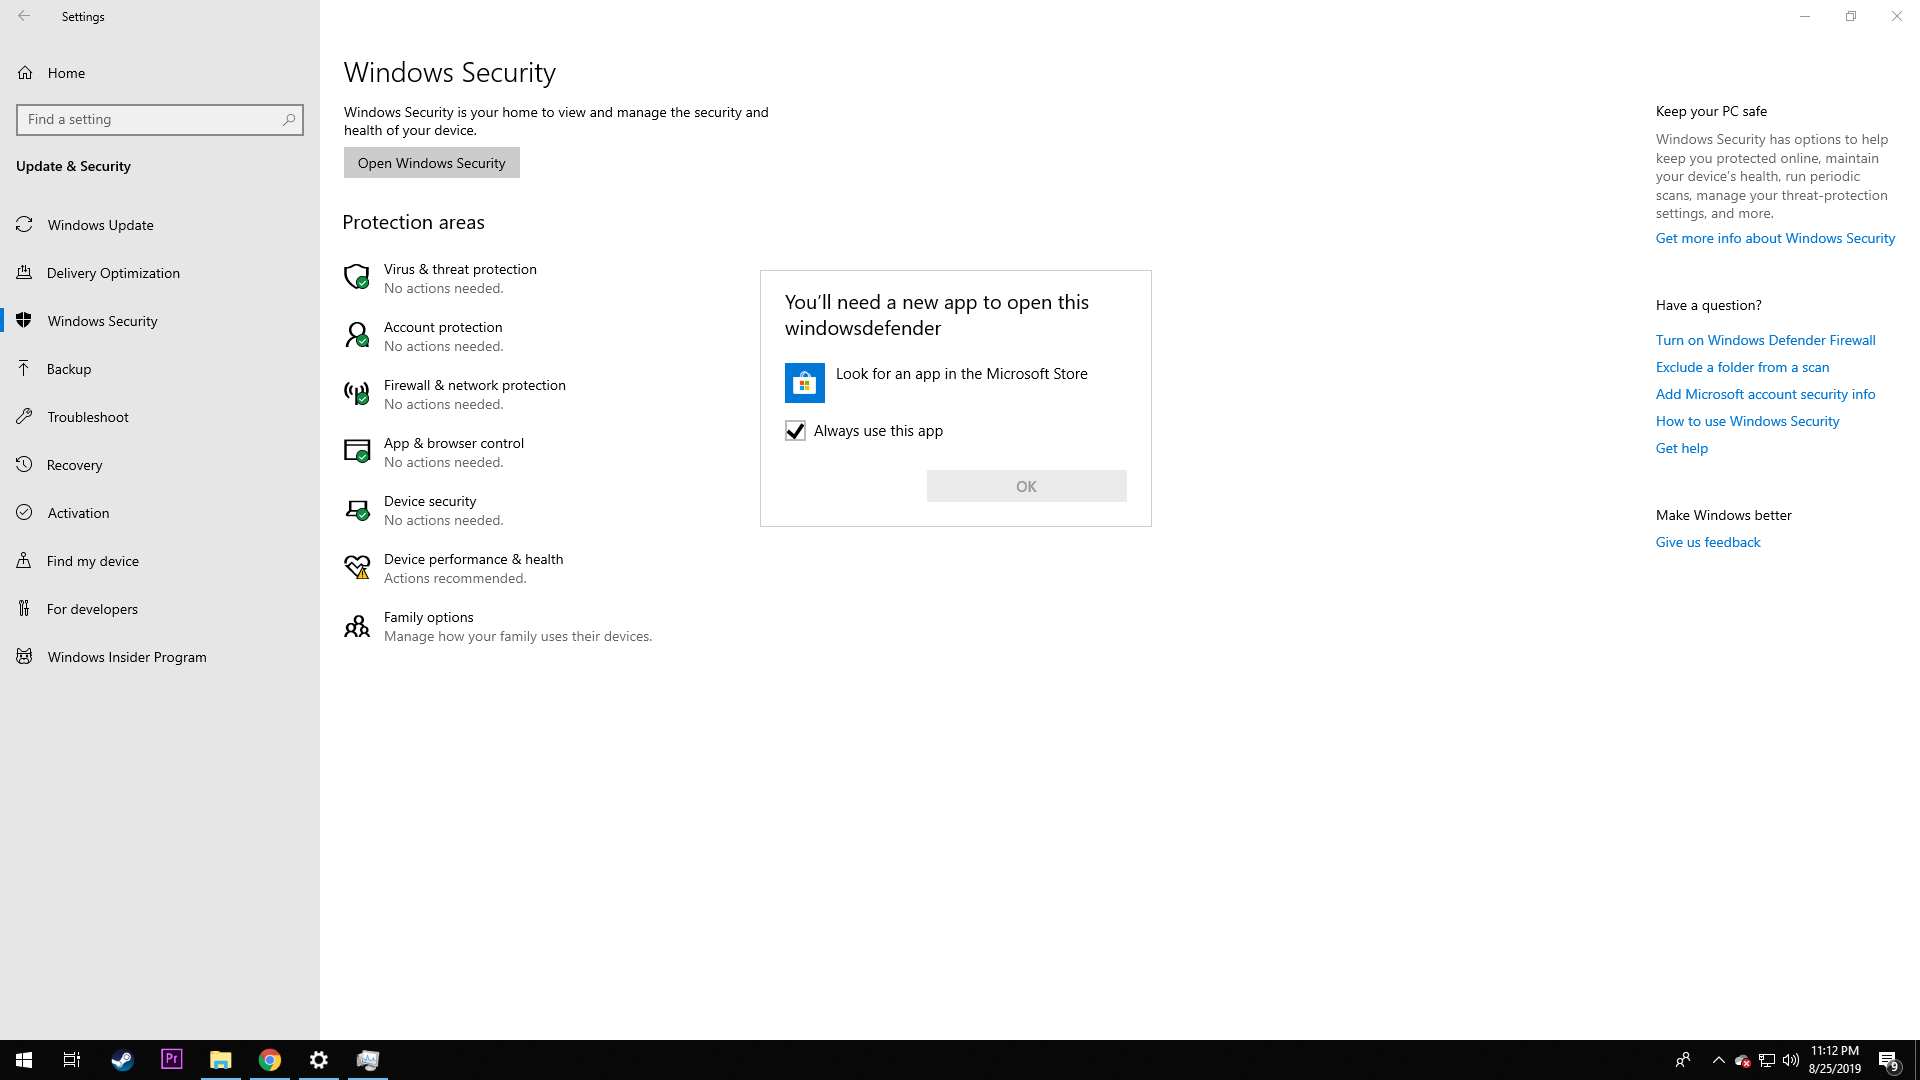Click the Device security icon
1920x1080 pixels.
[357, 509]
